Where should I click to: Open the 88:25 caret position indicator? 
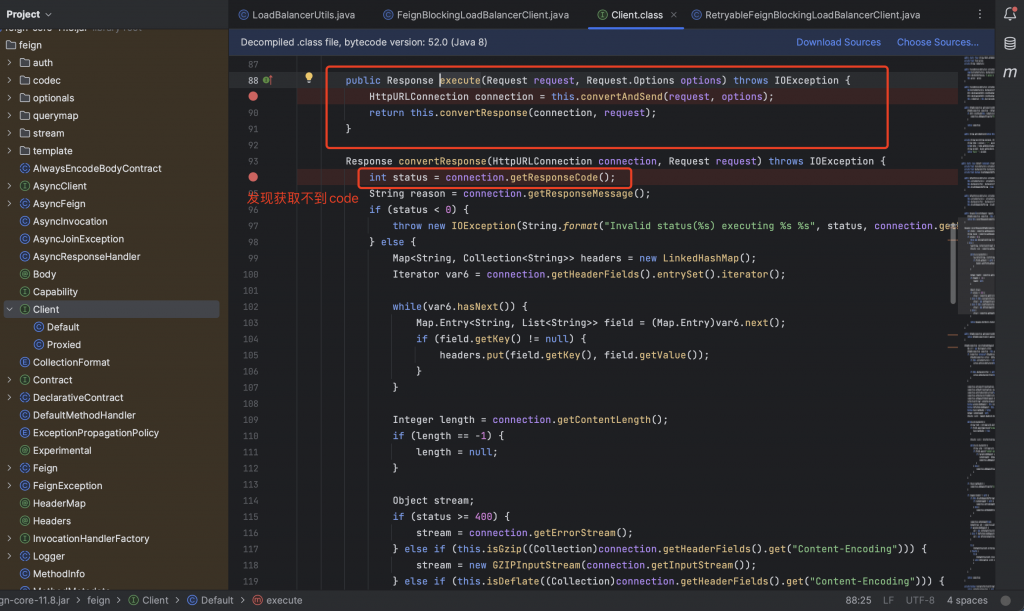tap(858, 601)
